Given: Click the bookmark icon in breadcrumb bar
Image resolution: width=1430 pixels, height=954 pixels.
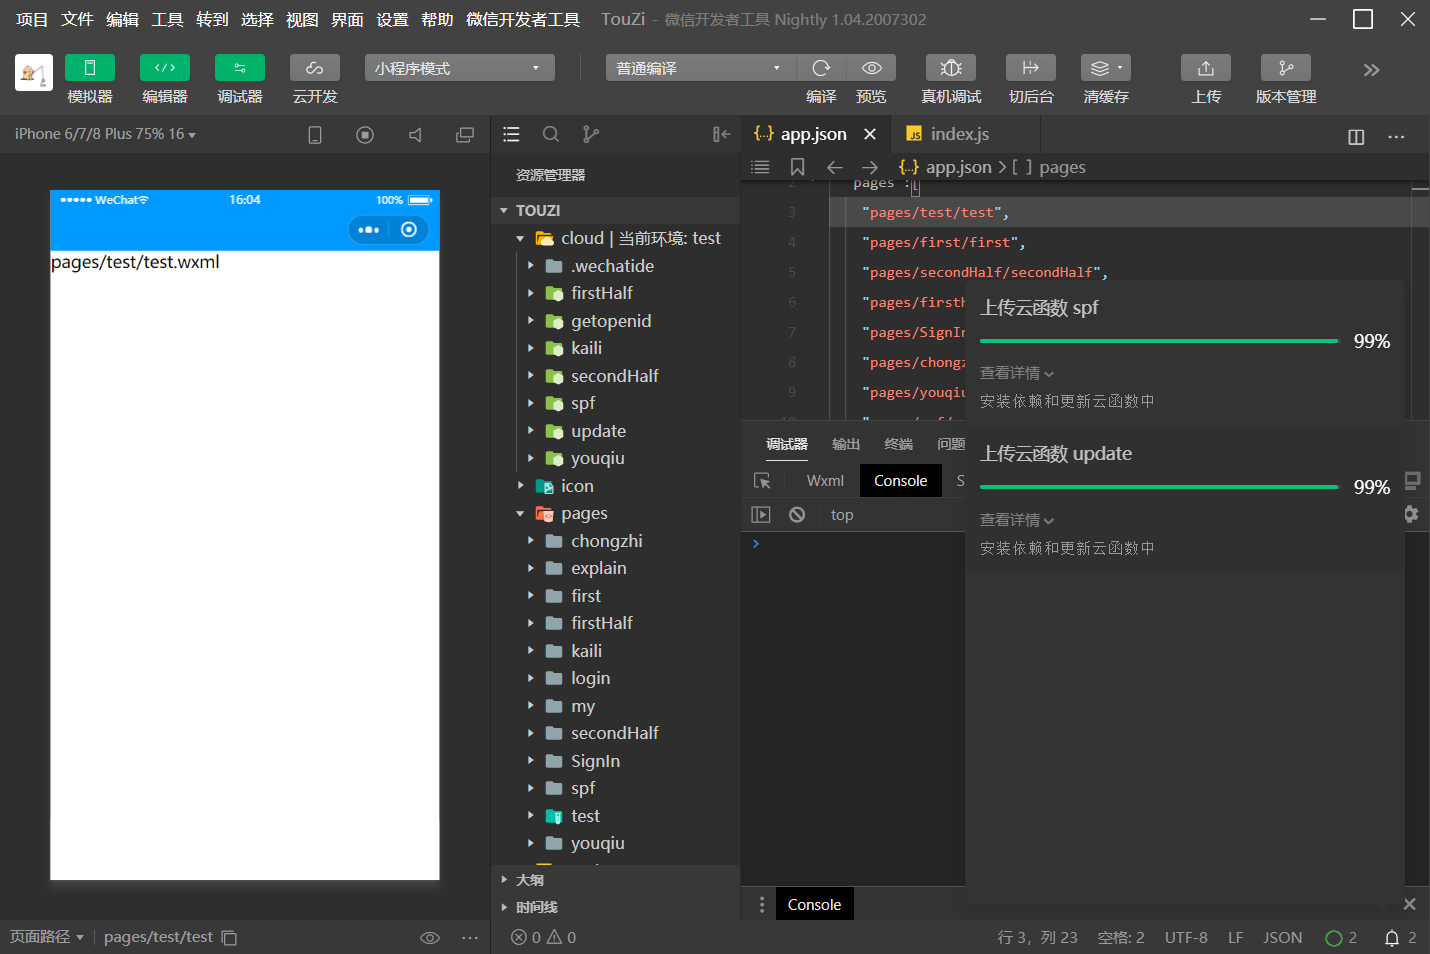Looking at the screenshot, I should point(797,167).
